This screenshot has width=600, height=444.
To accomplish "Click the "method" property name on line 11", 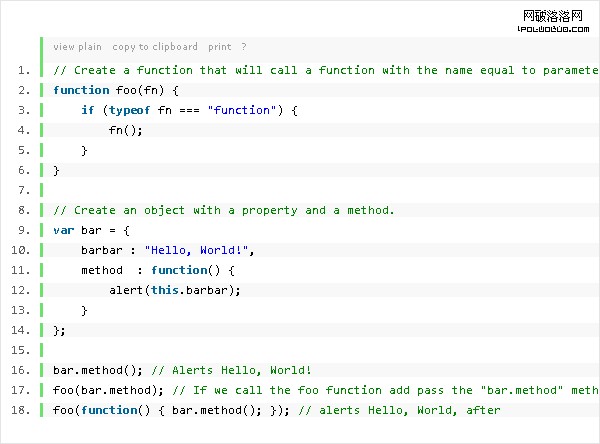I will (102, 270).
